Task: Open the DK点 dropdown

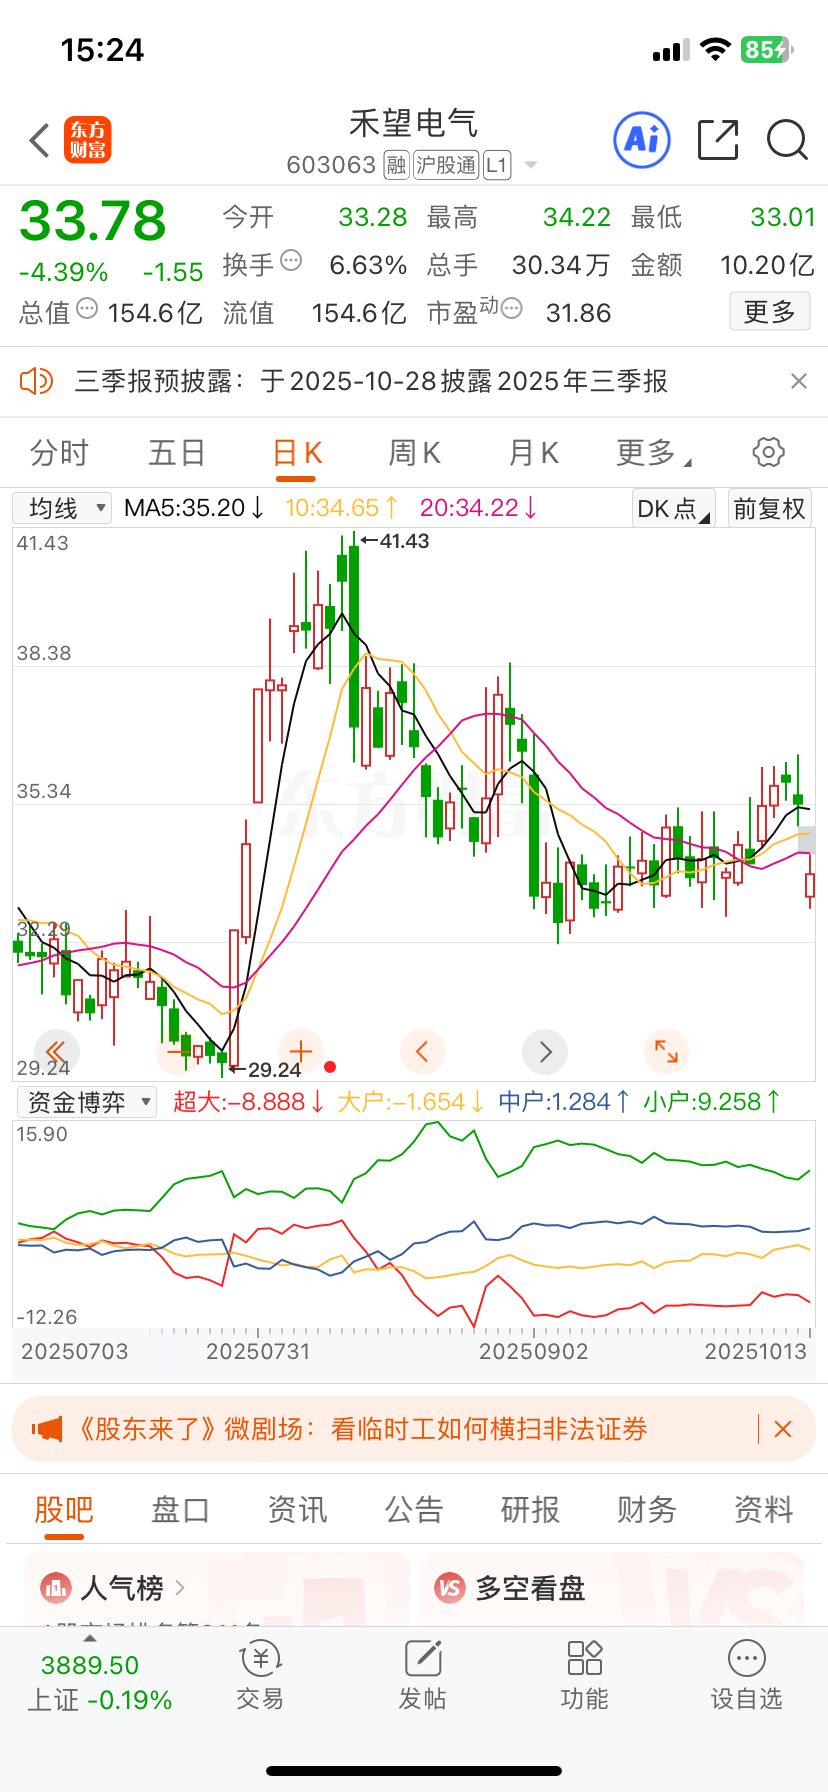Action: tap(673, 508)
